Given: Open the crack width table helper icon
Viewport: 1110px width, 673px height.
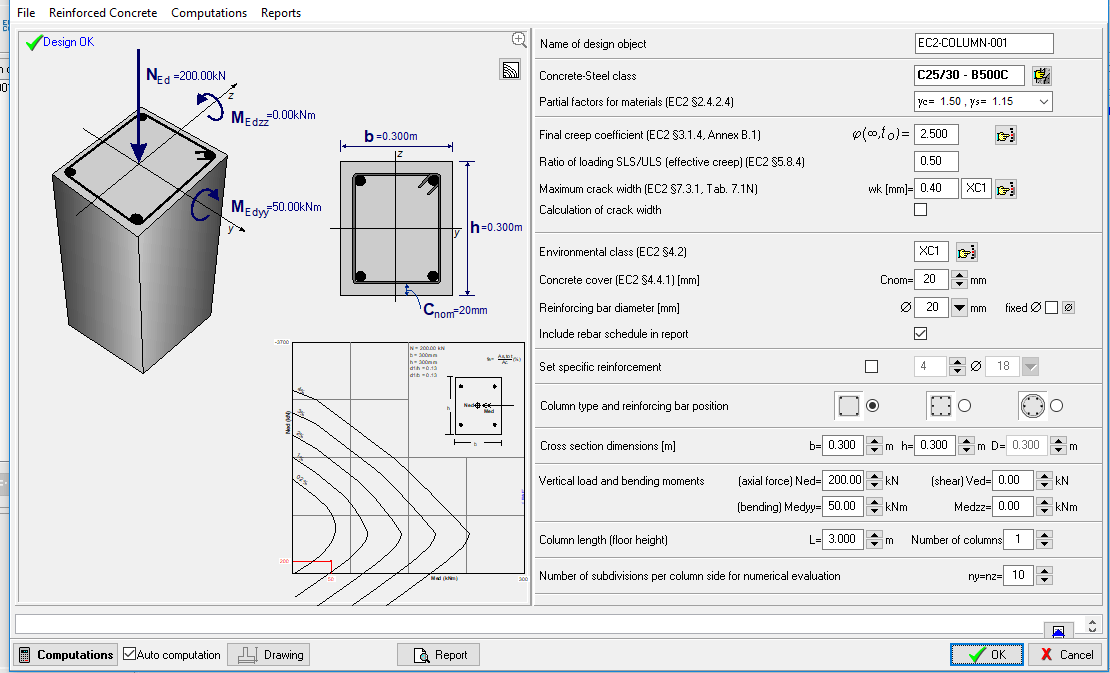Looking at the screenshot, I should pyautogui.click(x=1005, y=189).
